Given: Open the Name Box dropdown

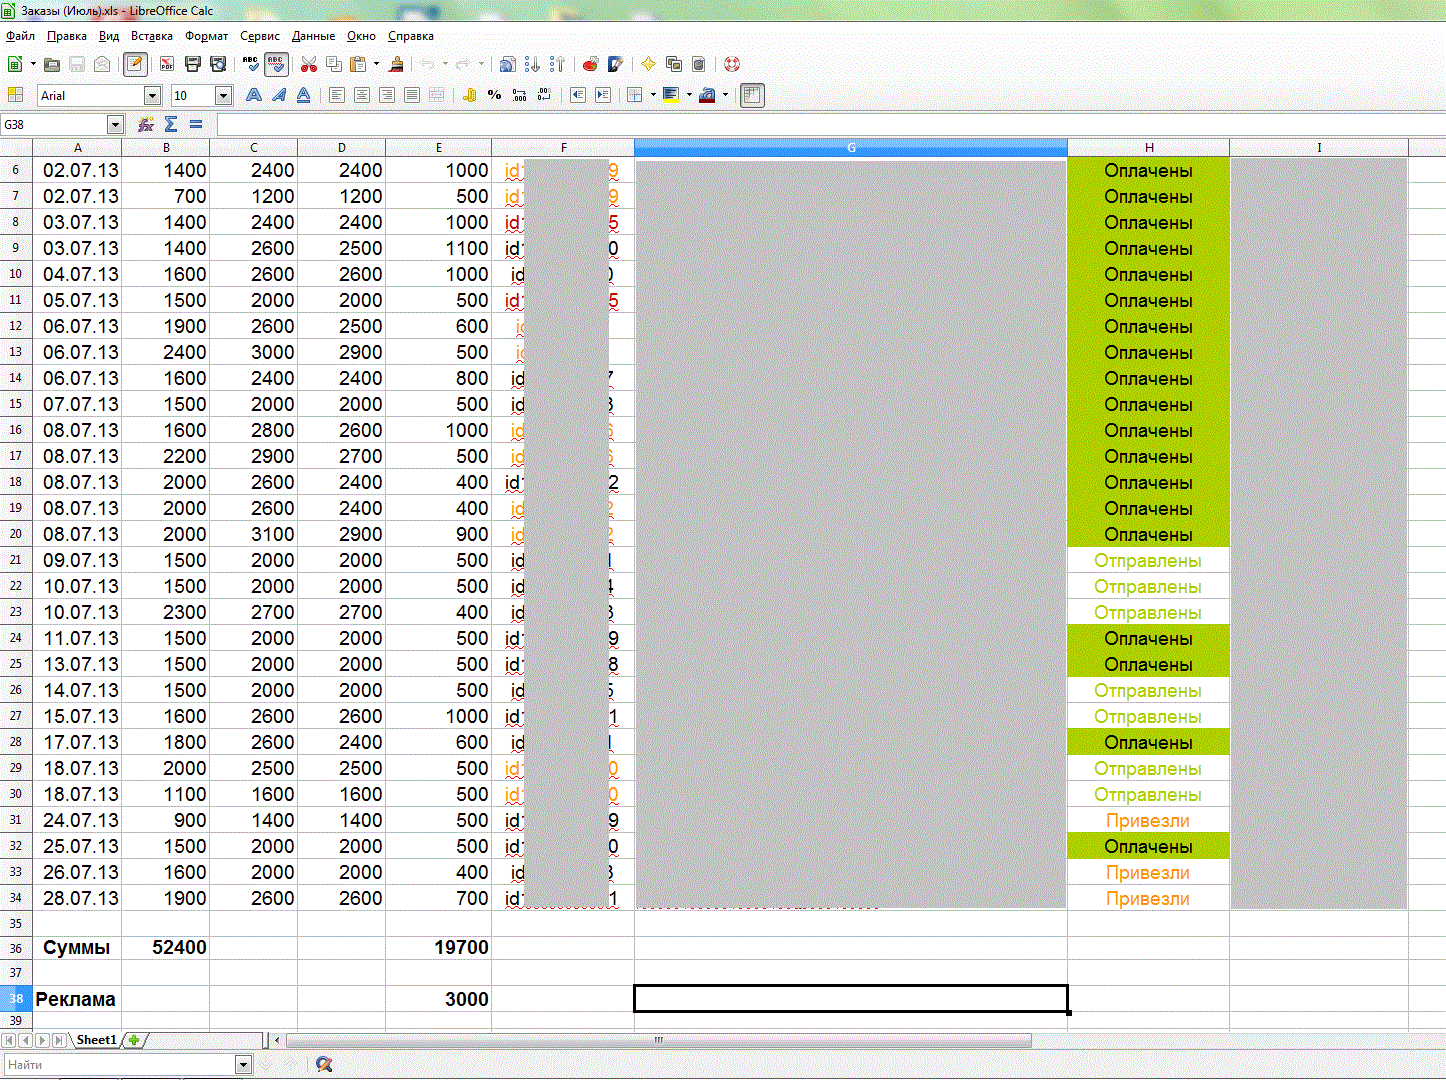Looking at the screenshot, I should click(x=116, y=124).
